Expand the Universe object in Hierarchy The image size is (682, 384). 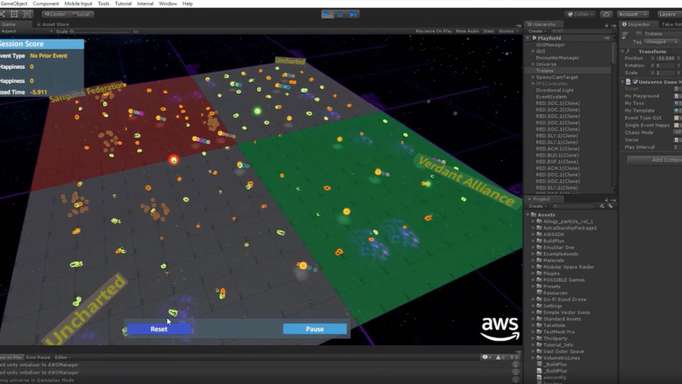[x=533, y=64]
